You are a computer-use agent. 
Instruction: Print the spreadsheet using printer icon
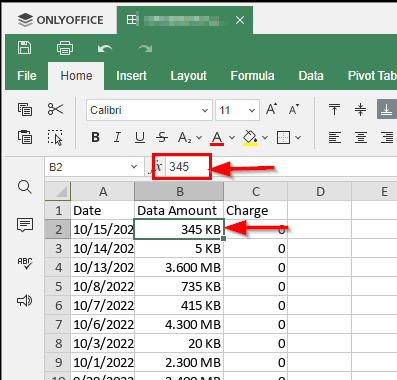coord(65,48)
